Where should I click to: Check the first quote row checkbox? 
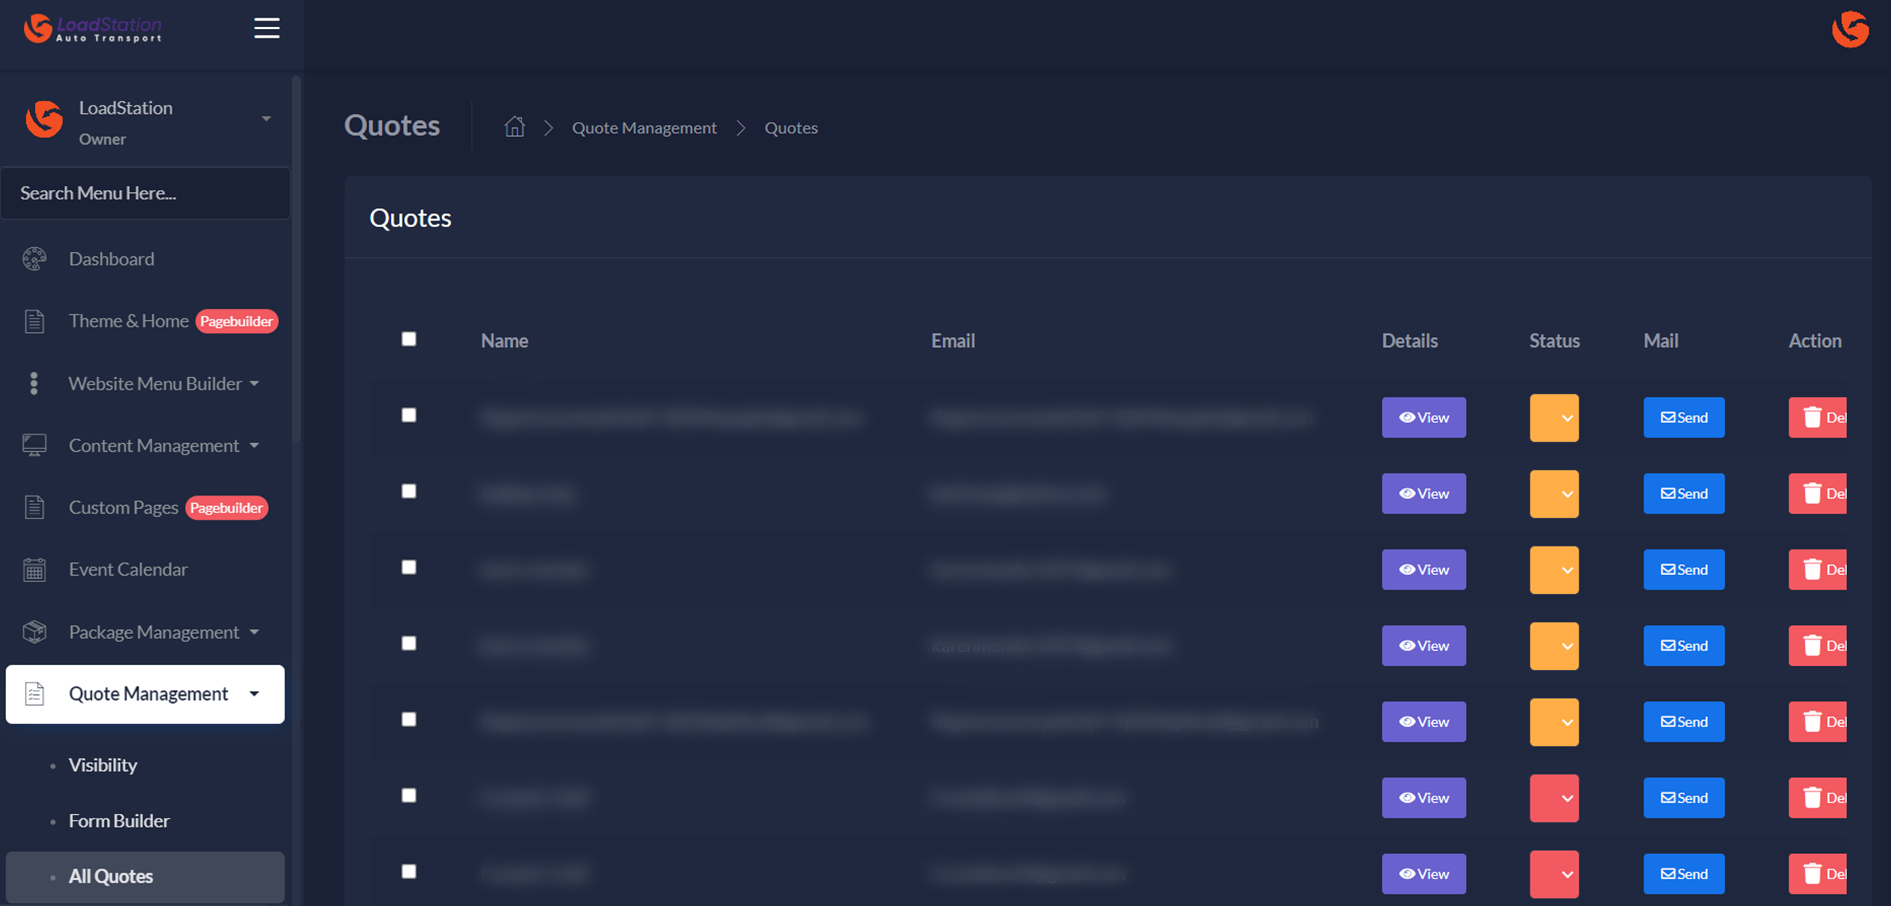pos(409,415)
